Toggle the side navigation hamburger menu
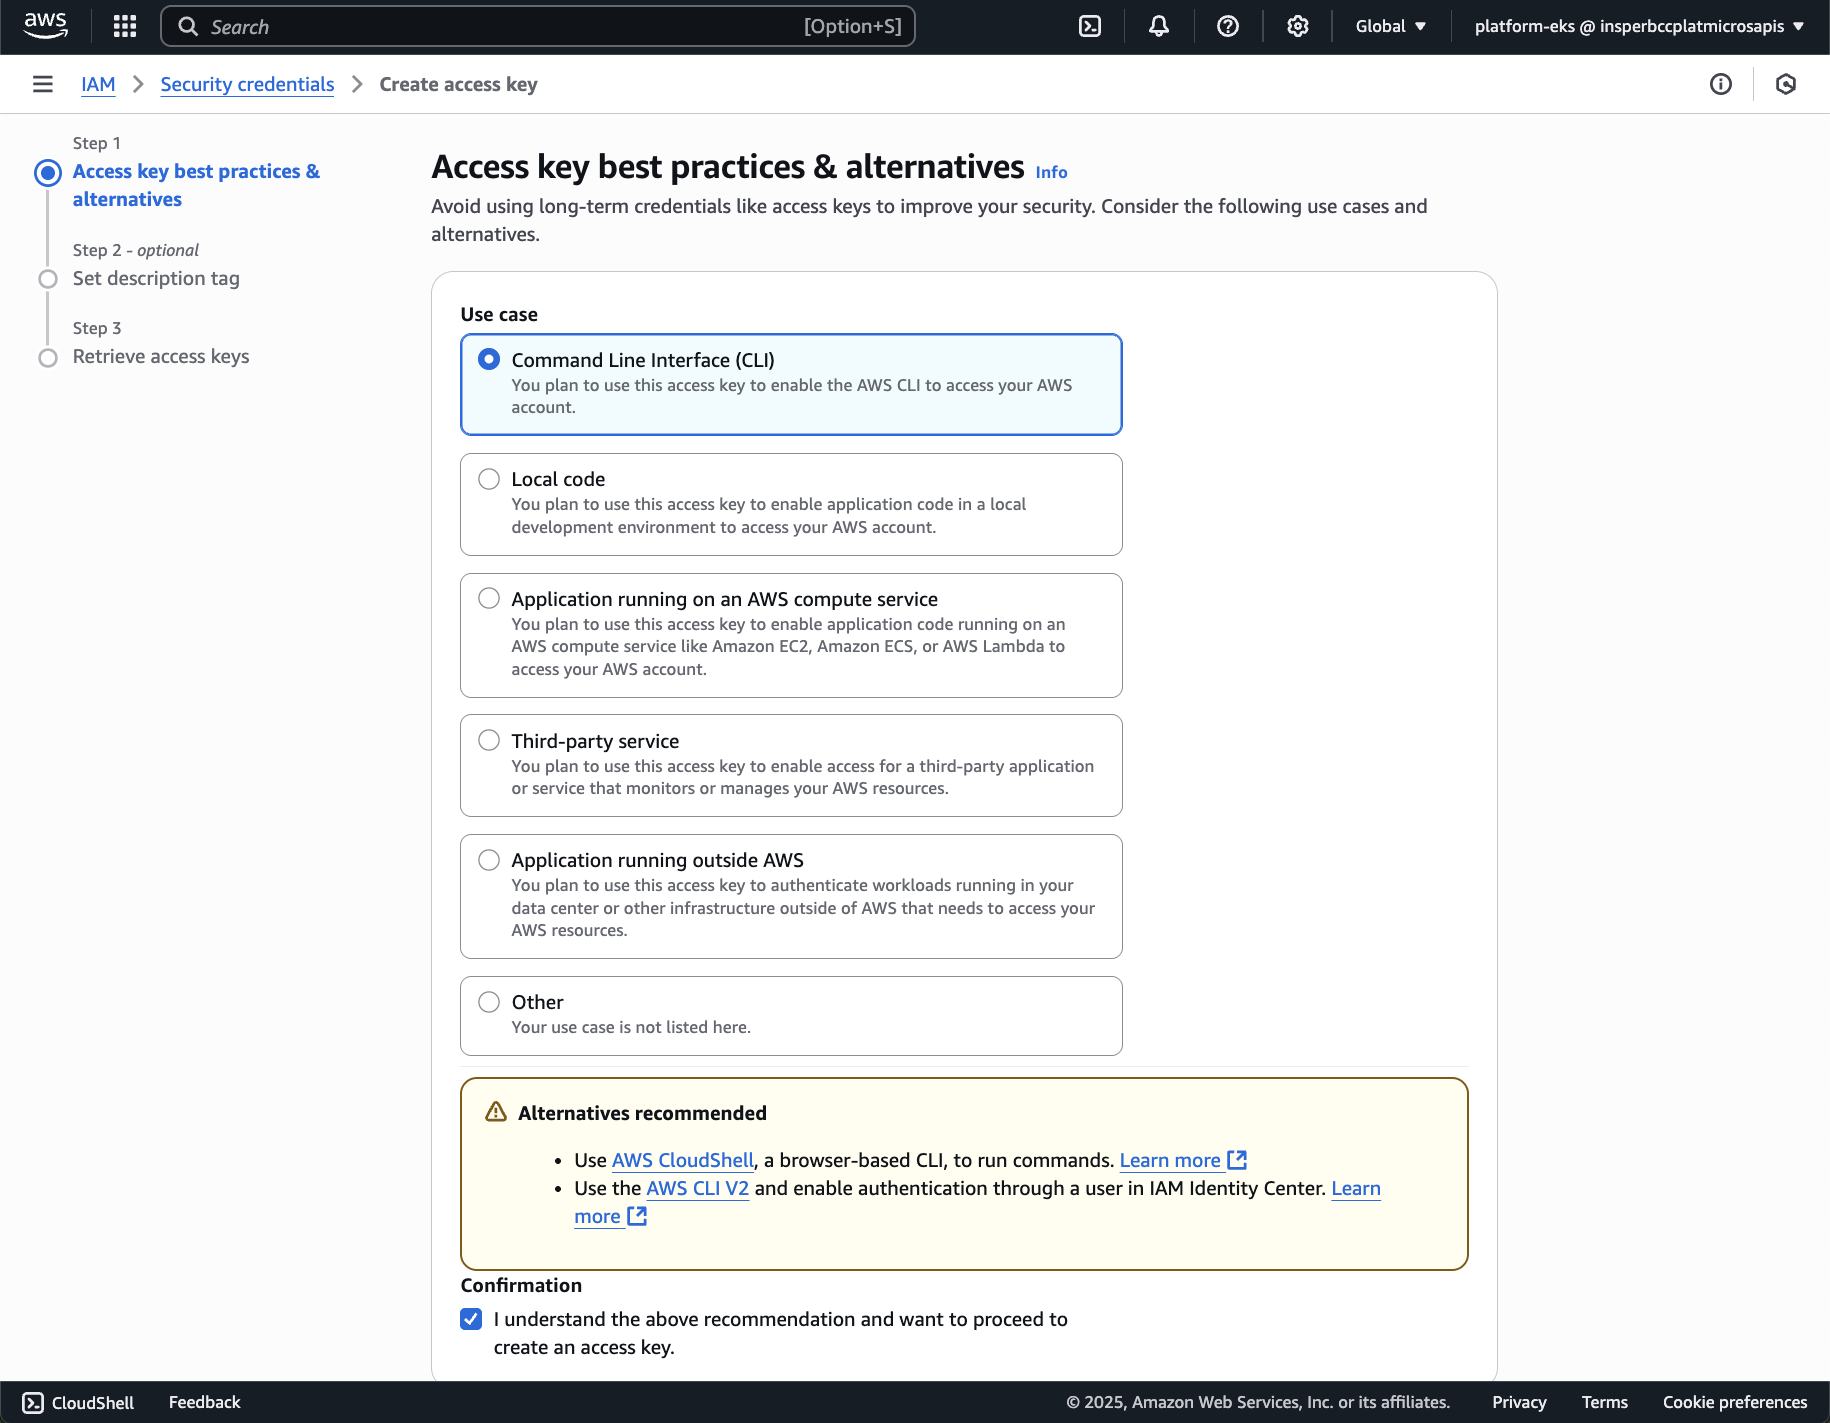Screen dimensions: 1830x1423 tap(43, 84)
